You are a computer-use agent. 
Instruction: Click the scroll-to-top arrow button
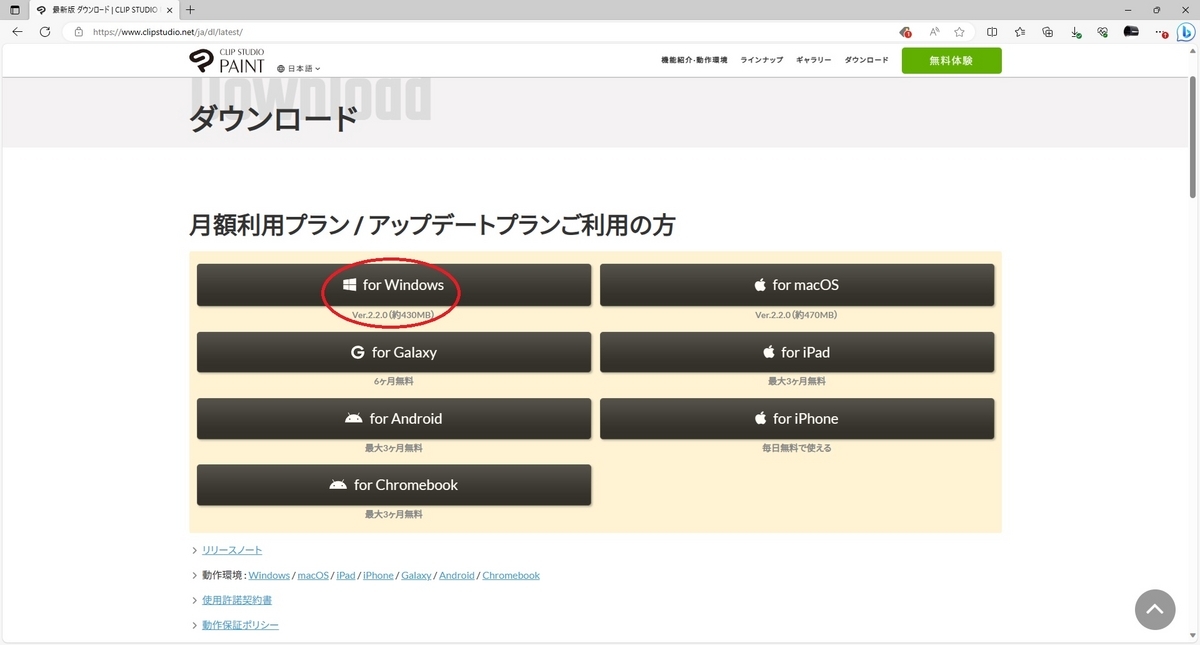[1155, 609]
